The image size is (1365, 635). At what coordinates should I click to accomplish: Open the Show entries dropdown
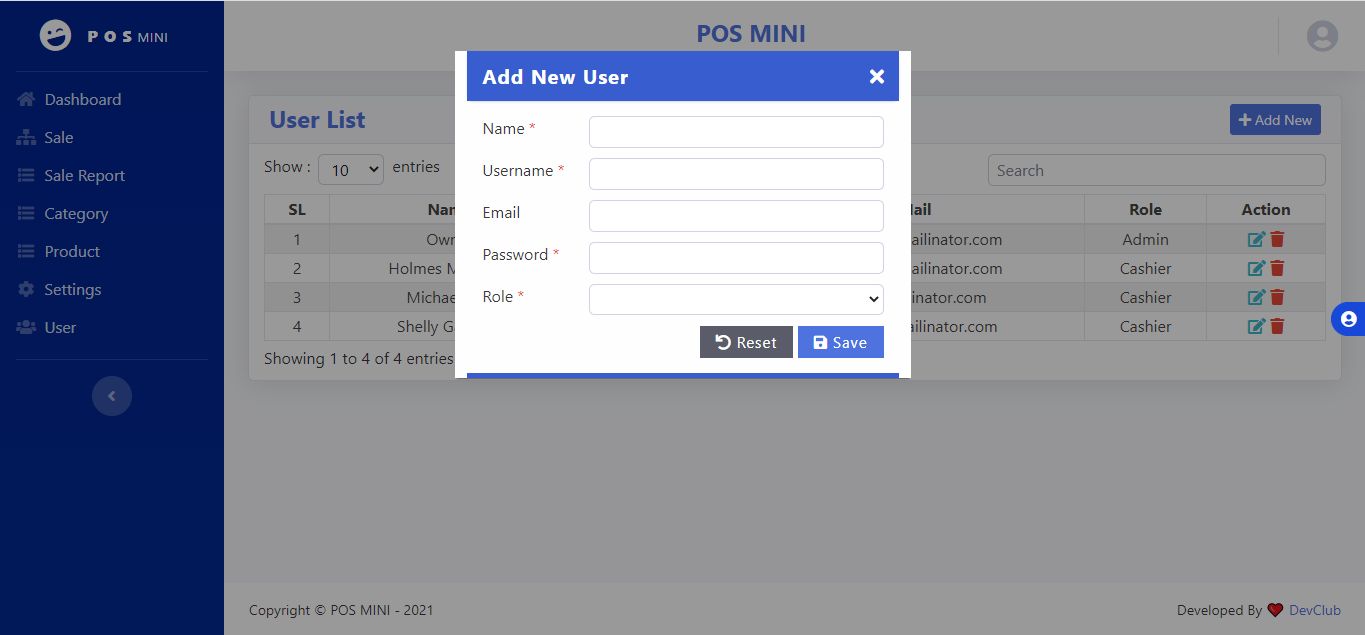(x=351, y=170)
